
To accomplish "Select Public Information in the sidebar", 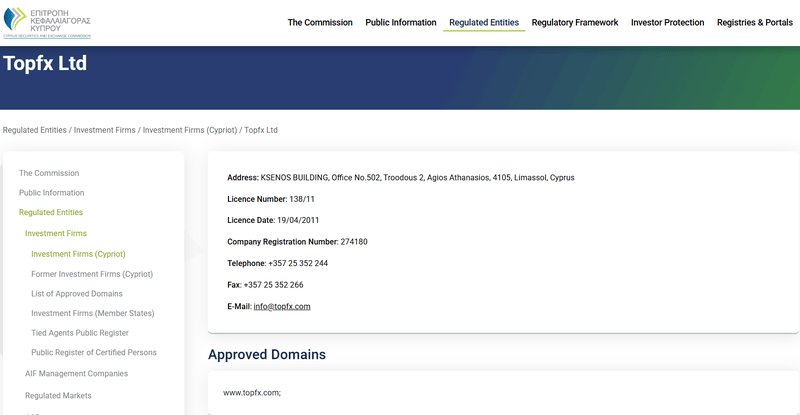I will pos(52,192).
